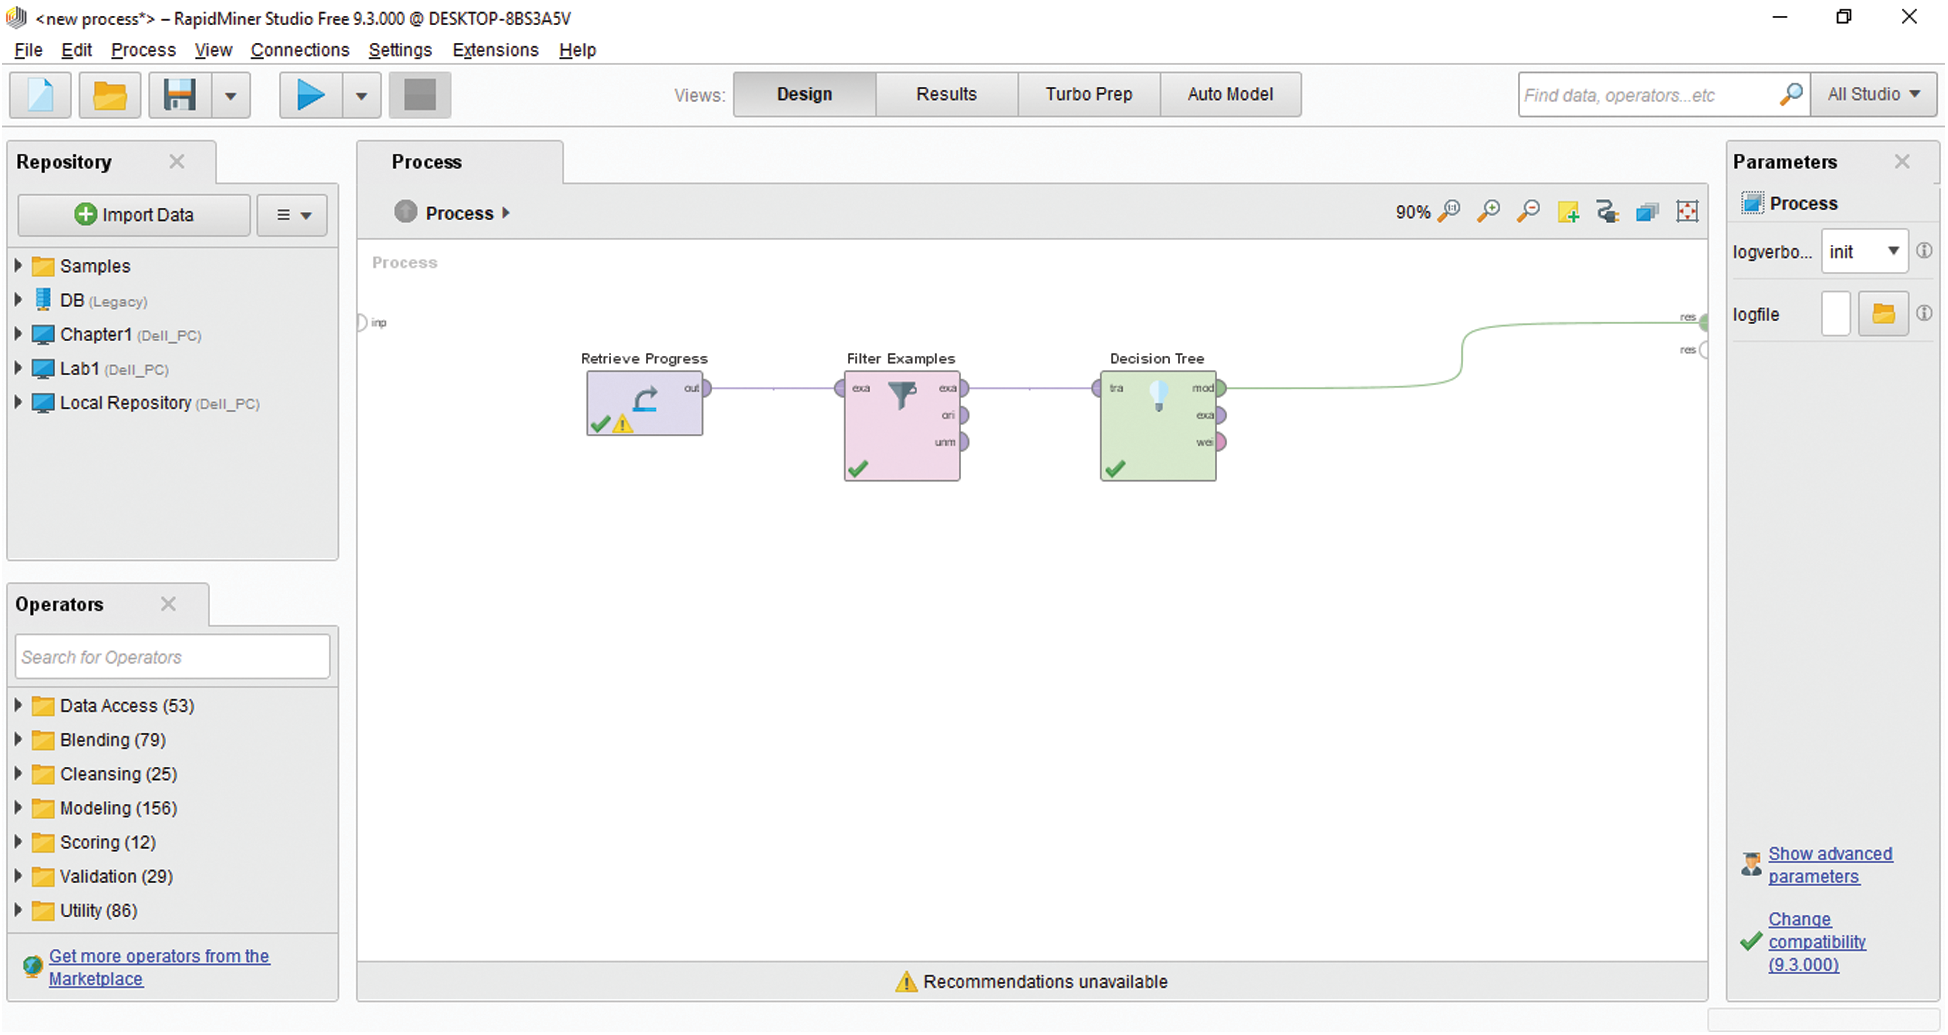Click the Run process play button
Screen dimensions: 1948x1035
tap(310, 96)
